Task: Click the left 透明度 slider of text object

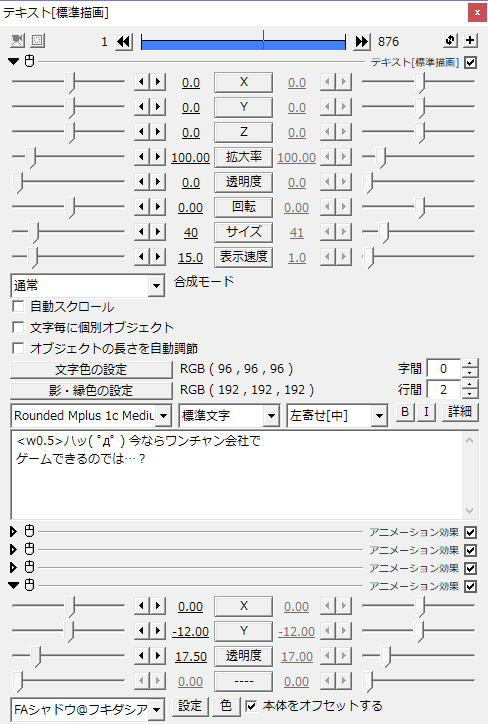Action: 68,182
